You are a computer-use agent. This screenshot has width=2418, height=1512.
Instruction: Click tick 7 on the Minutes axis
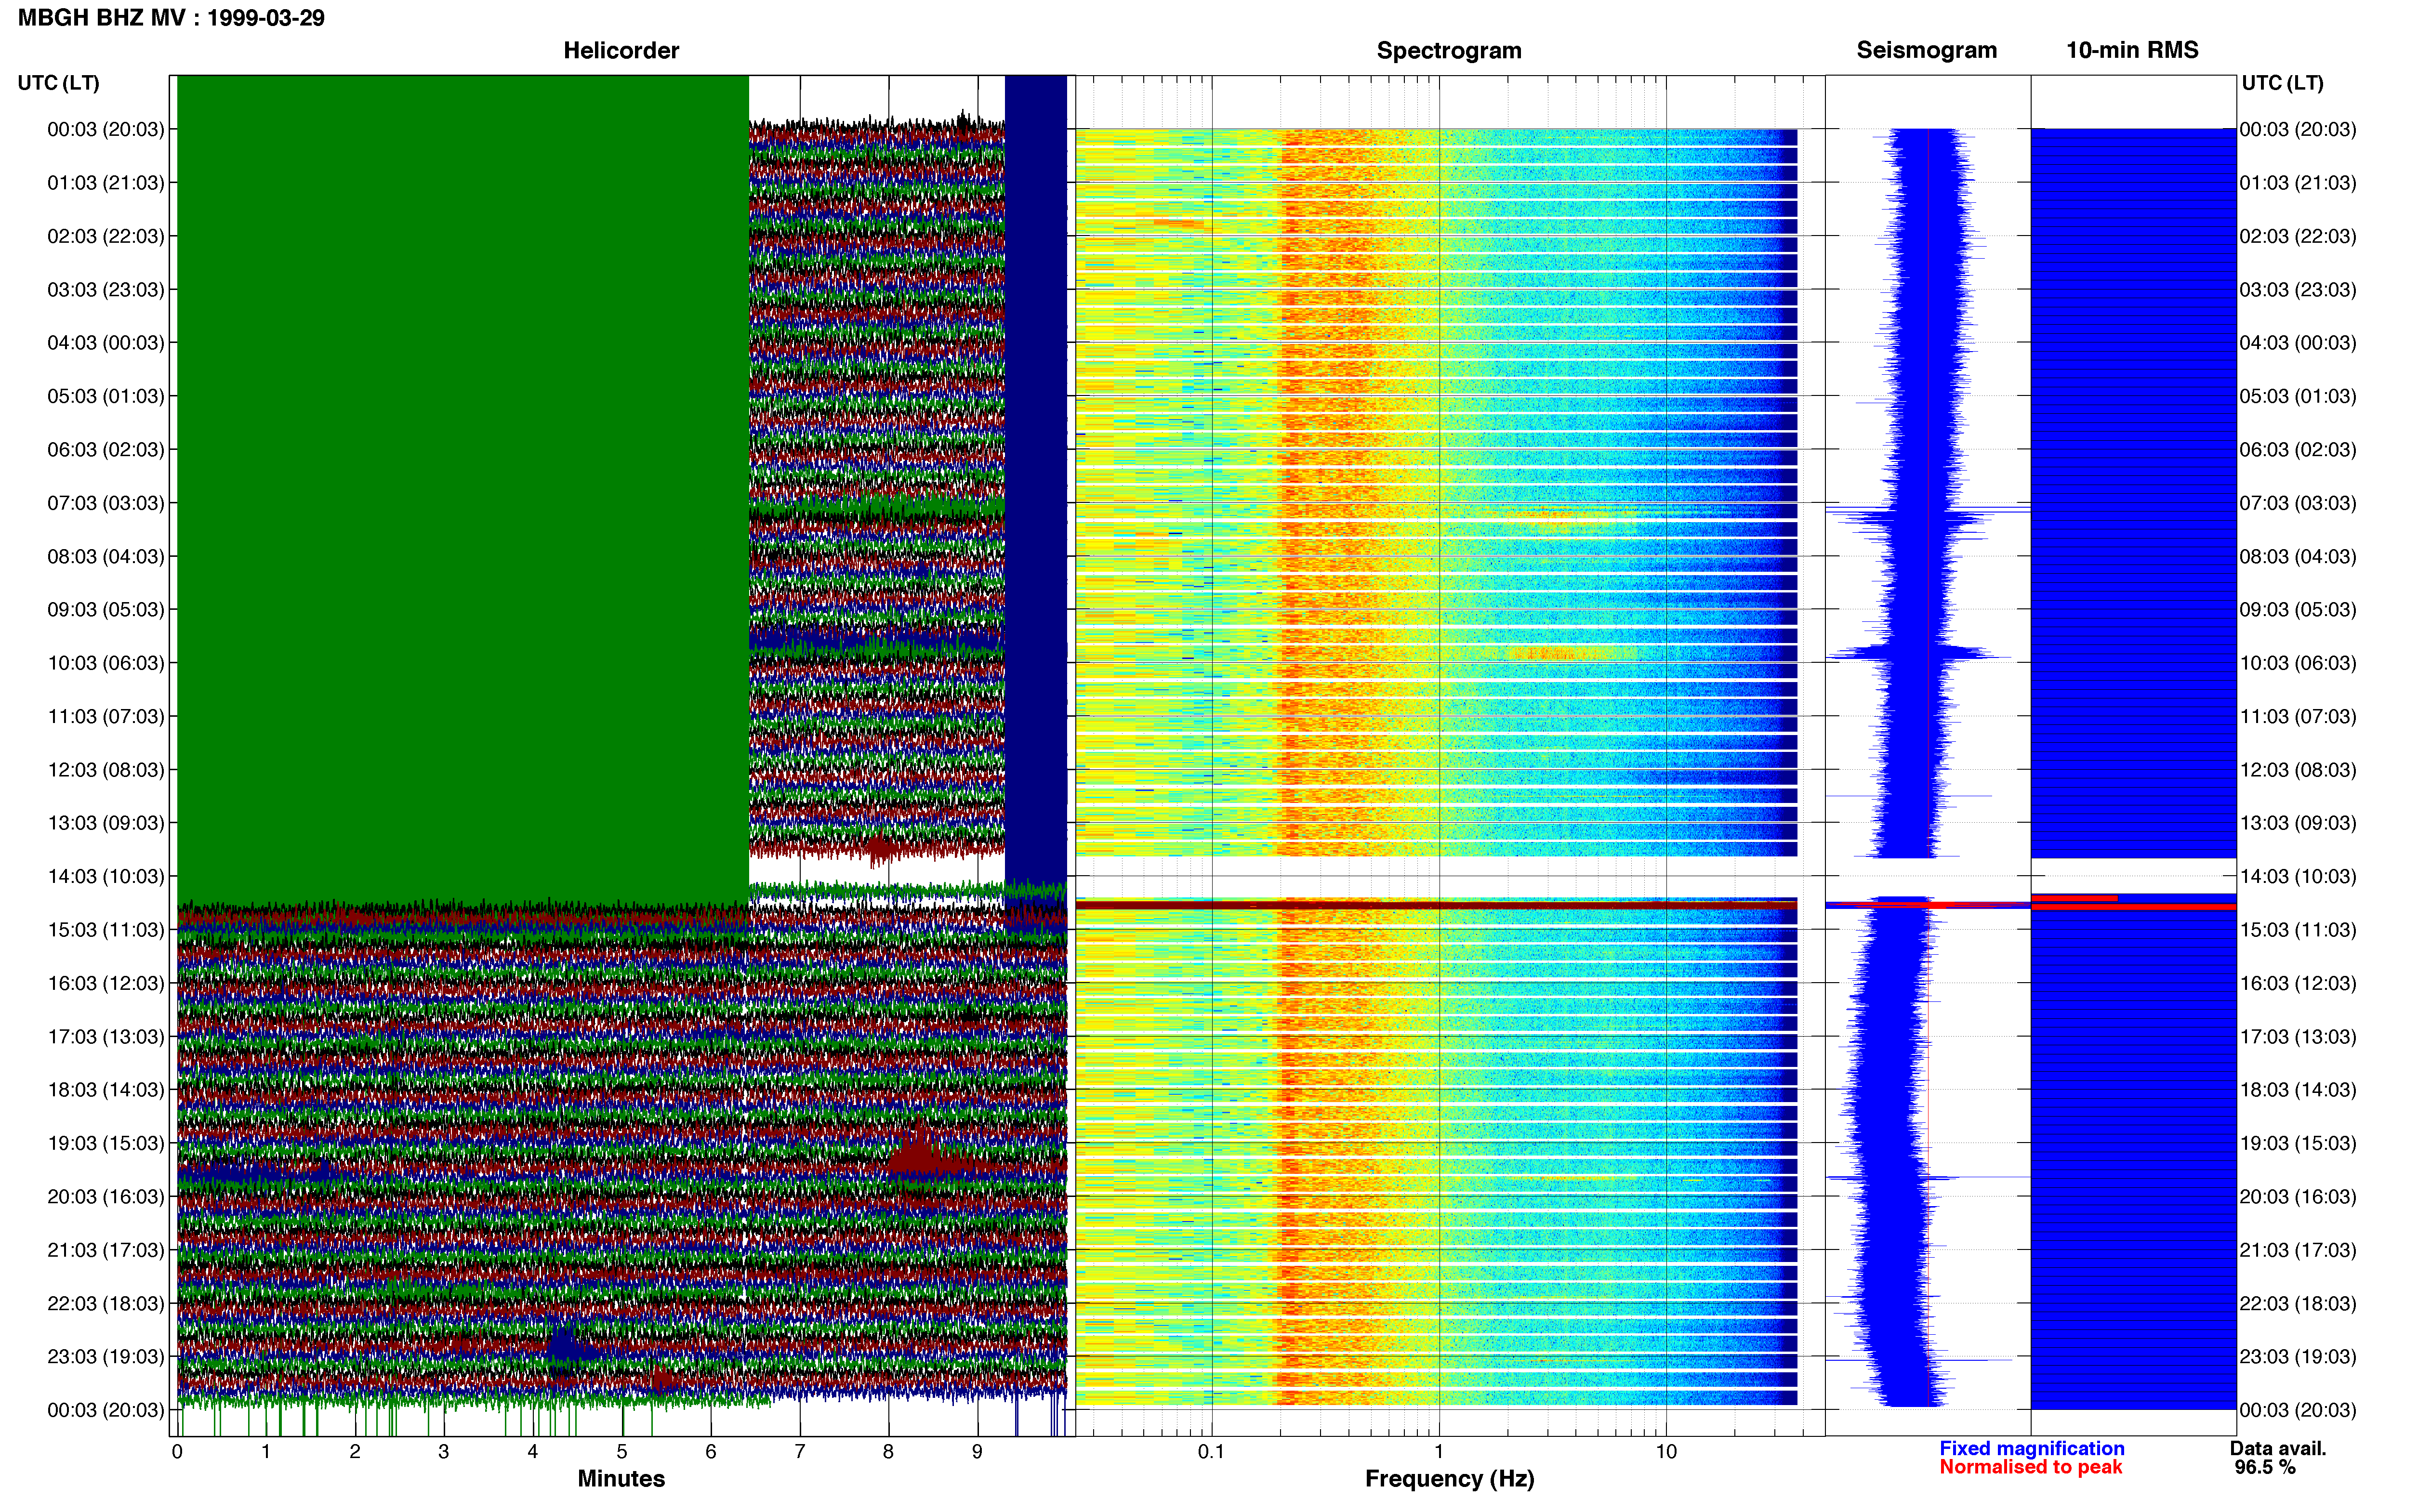[800, 1452]
